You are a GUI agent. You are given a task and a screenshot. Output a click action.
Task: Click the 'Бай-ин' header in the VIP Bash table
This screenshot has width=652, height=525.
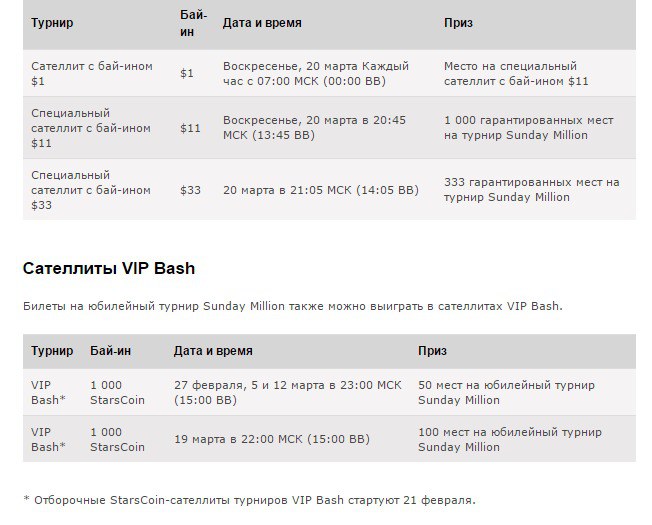pos(110,351)
